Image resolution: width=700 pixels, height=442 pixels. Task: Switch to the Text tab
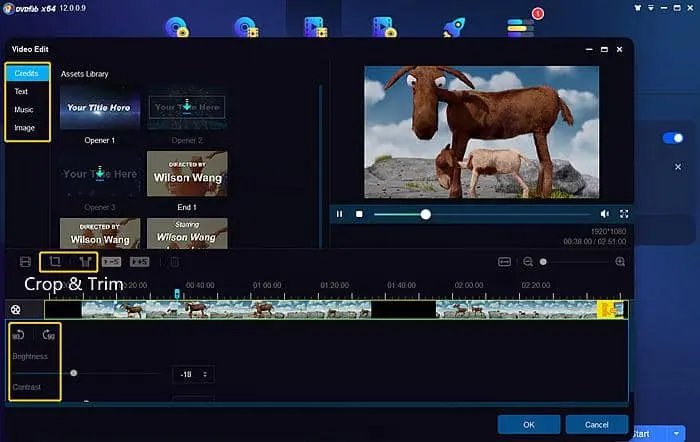tap(22, 92)
